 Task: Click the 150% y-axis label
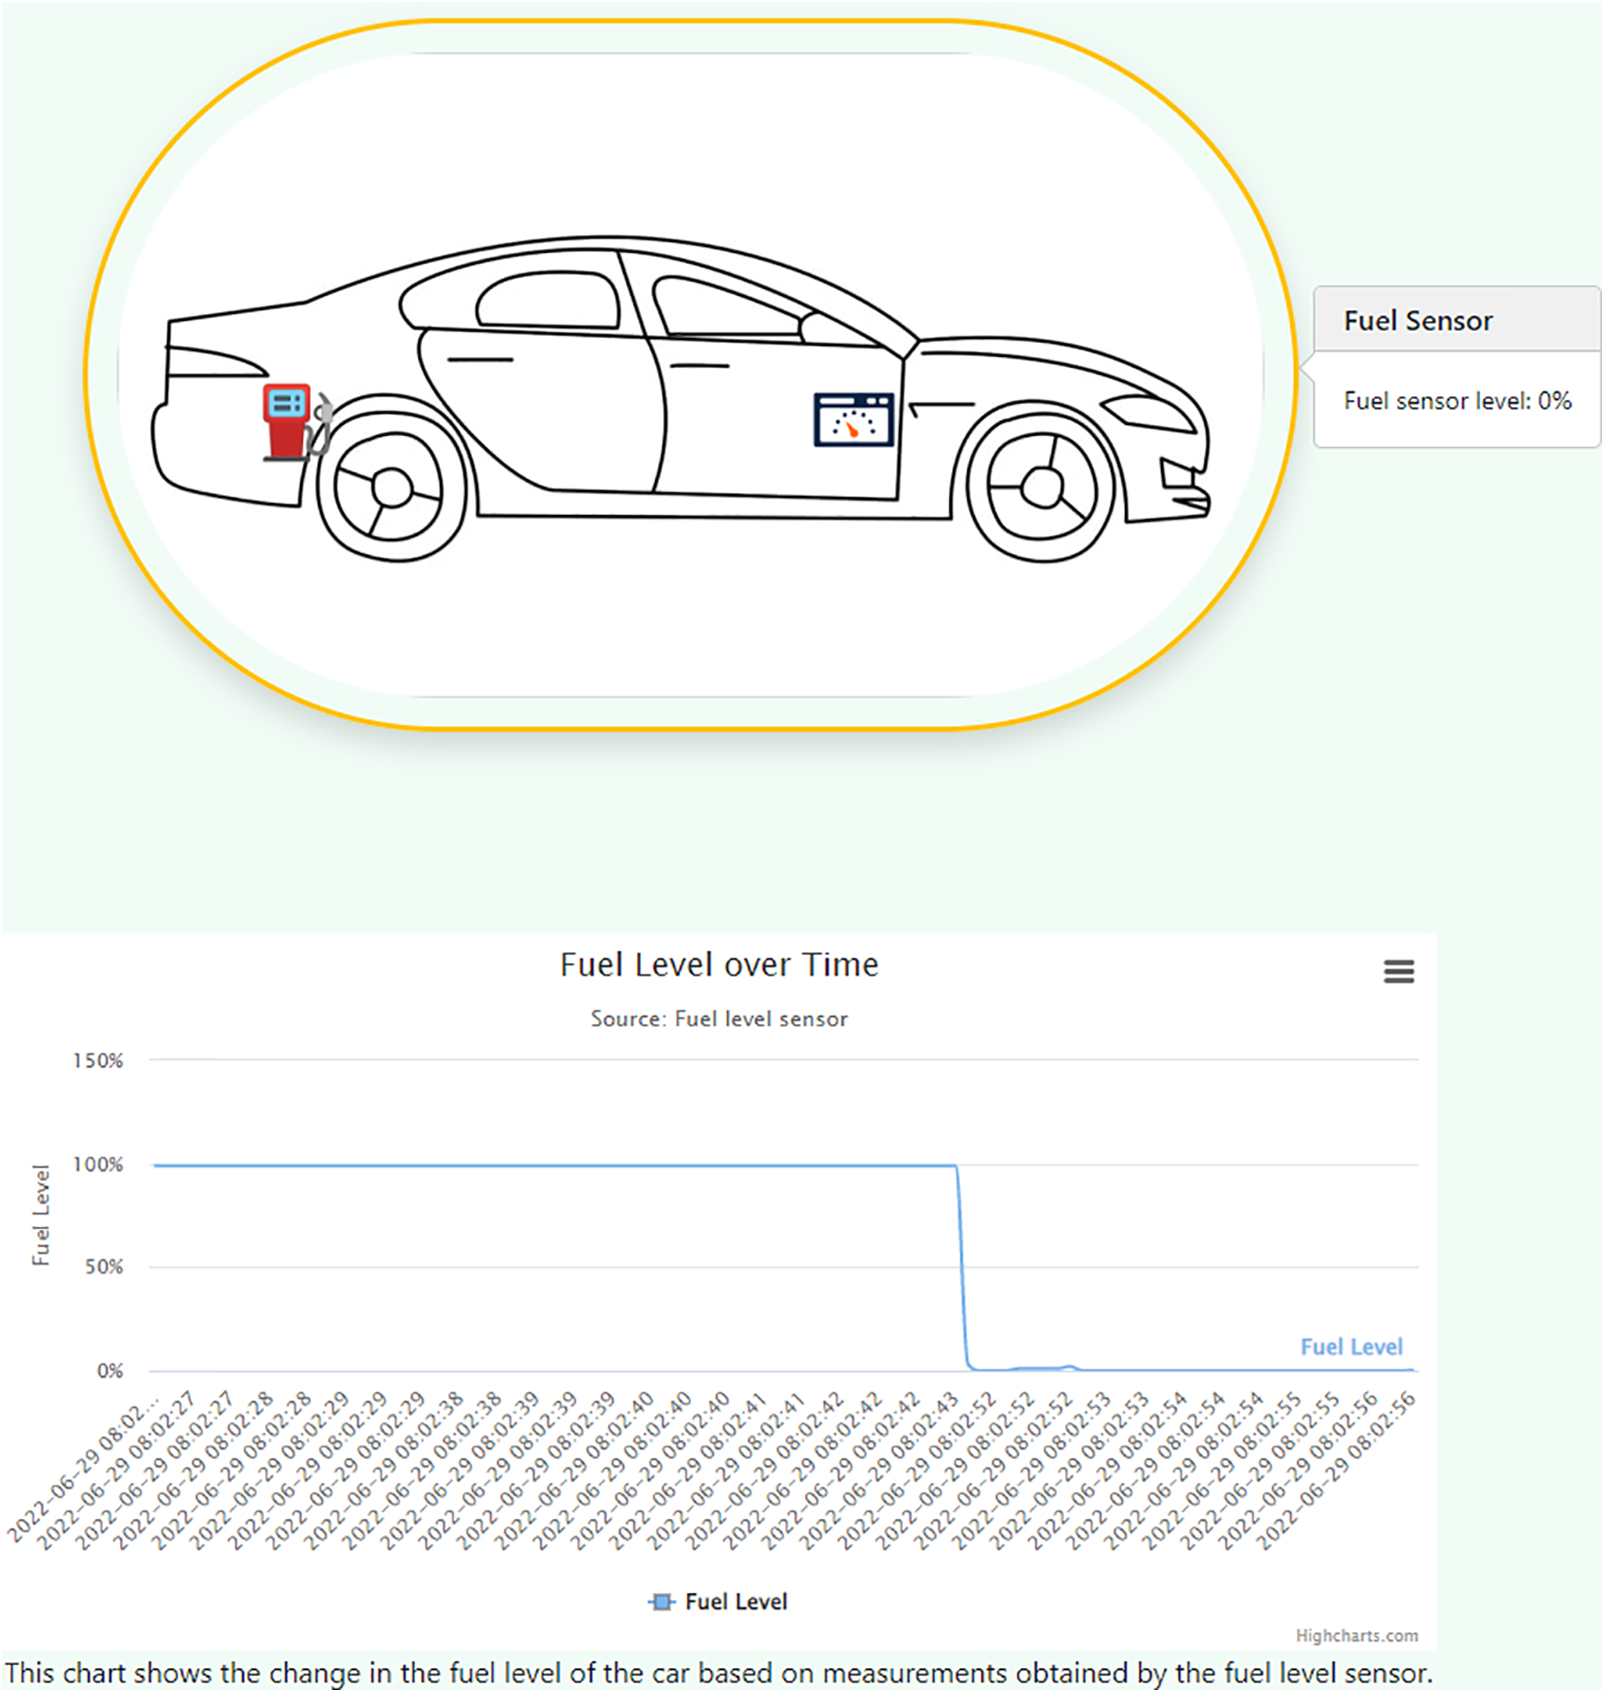[x=98, y=1061]
